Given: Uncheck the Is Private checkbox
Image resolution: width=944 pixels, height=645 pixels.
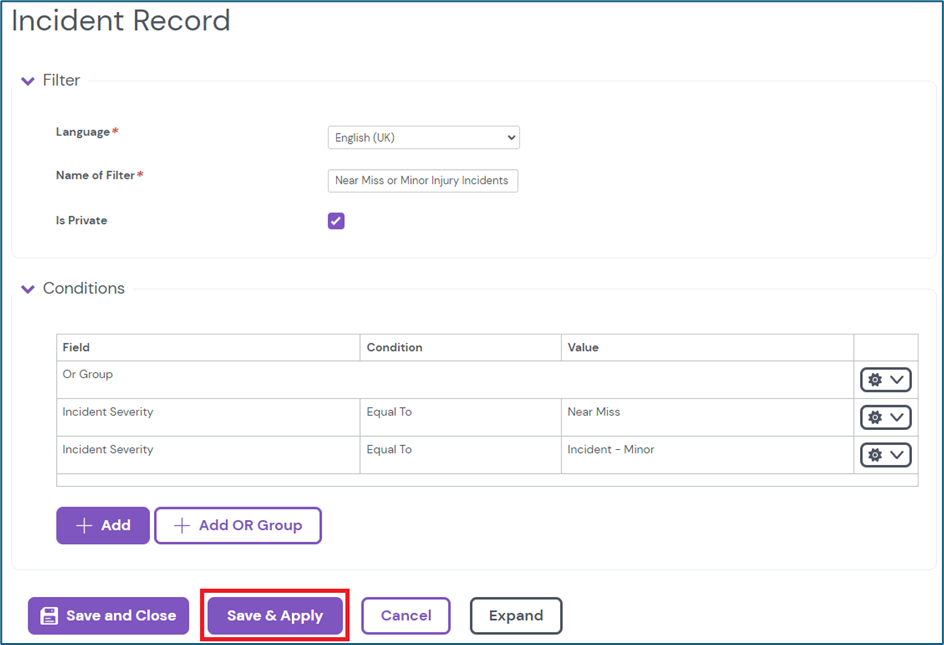Looking at the screenshot, I should (x=336, y=221).
